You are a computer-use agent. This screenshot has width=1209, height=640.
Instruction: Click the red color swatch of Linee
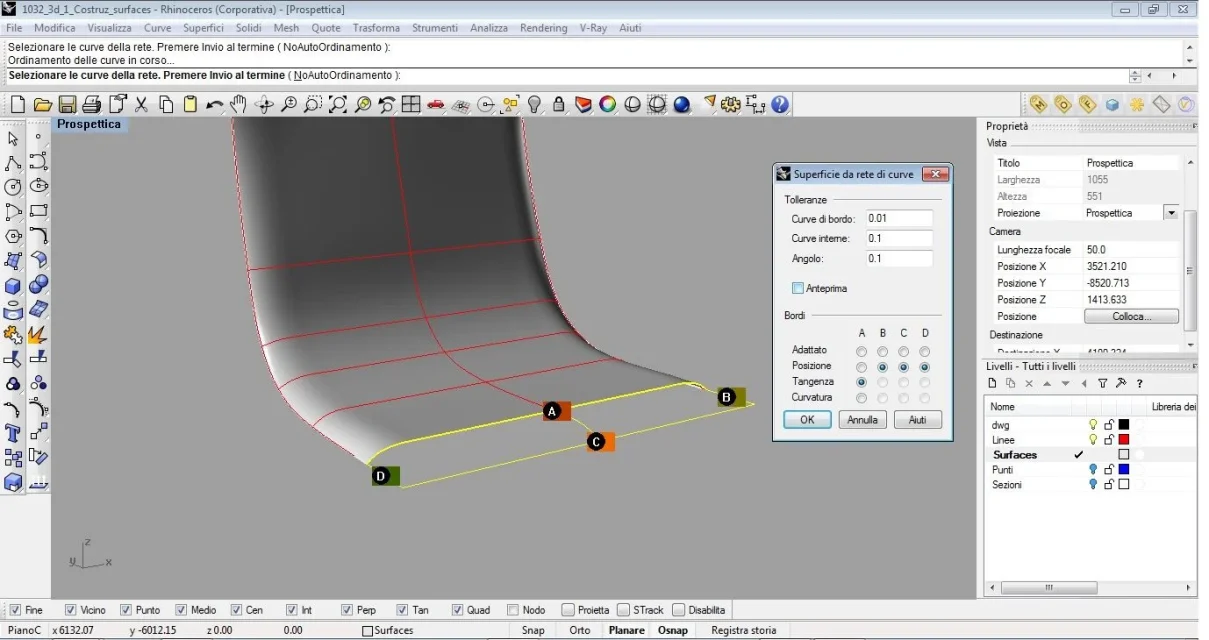click(1124, 440)
